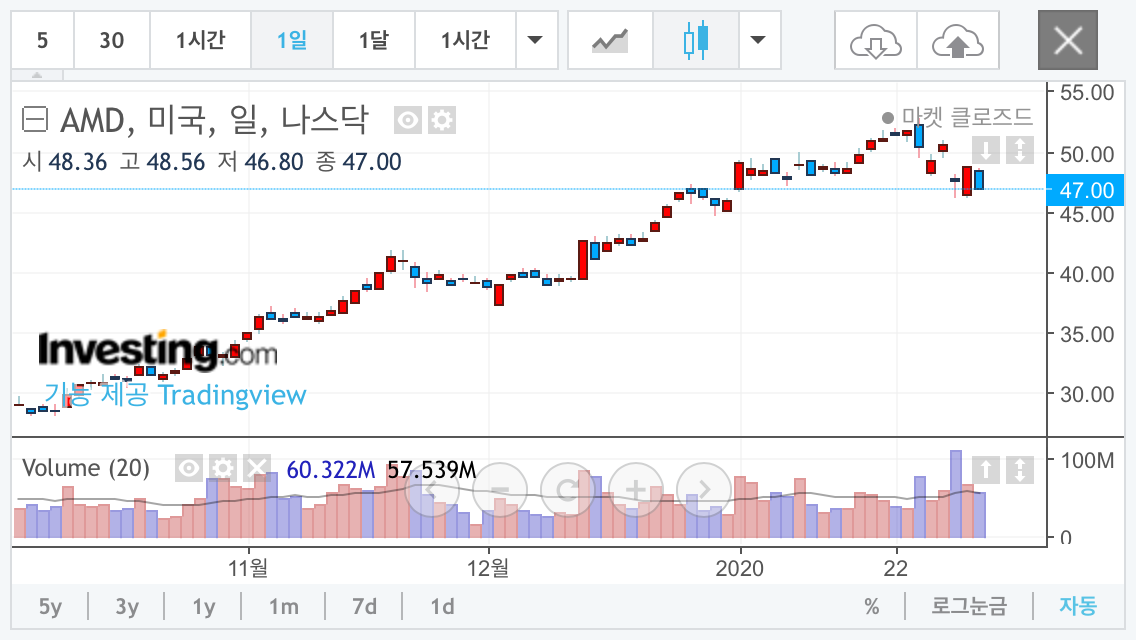This screenshot has width=1136, height=640.
Task: Switch to candlestick chart style
Action: click(x=696, y=40)
